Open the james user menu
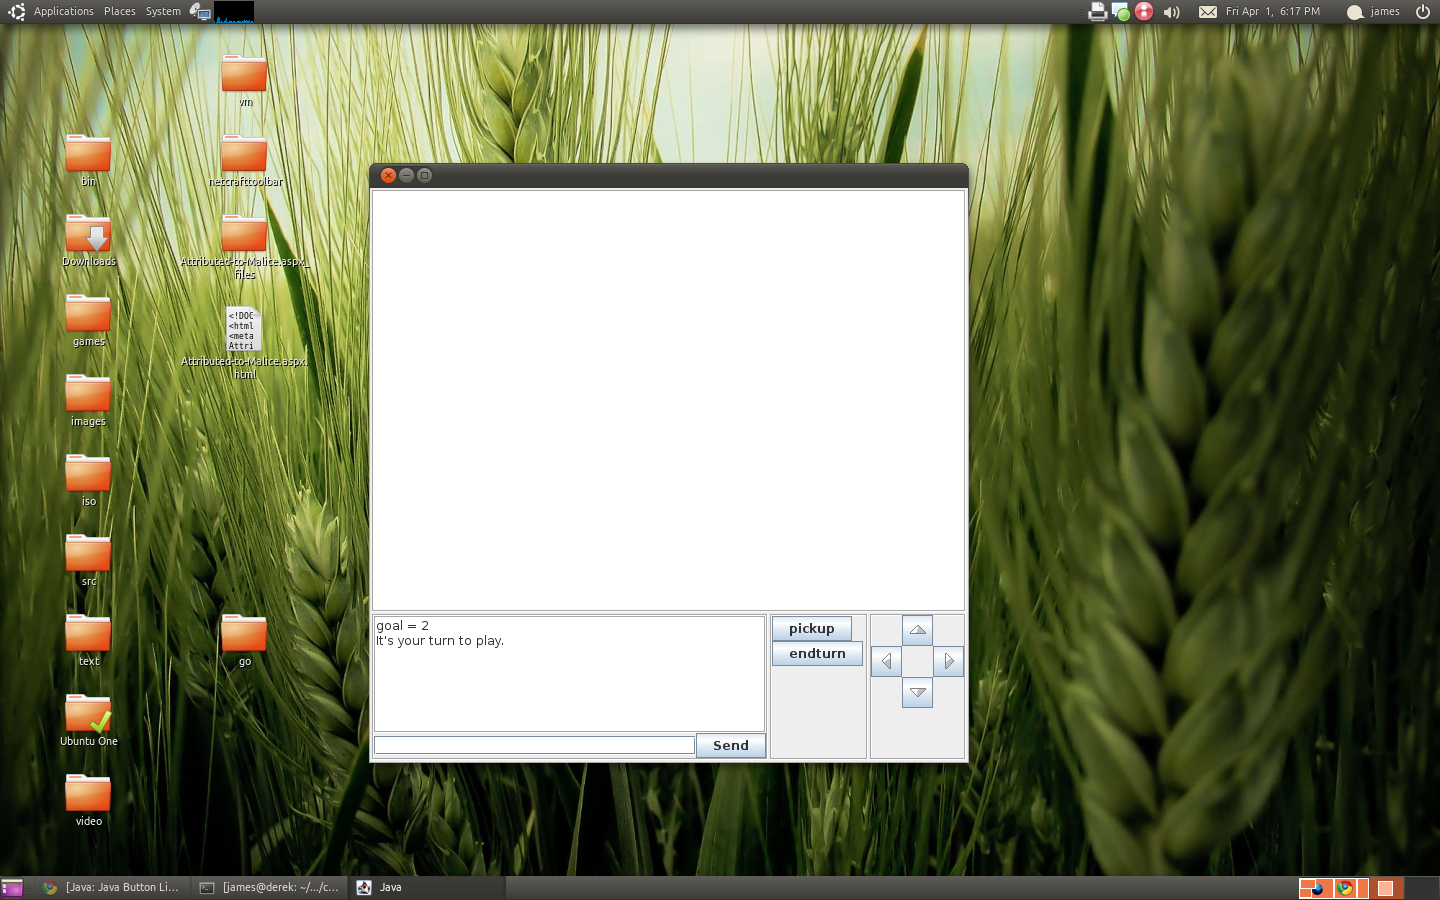The image size is (1440, 900). (1373, 12)
